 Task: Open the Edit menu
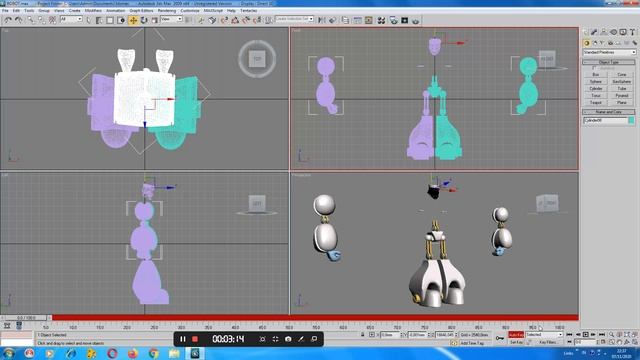point(16,11)
